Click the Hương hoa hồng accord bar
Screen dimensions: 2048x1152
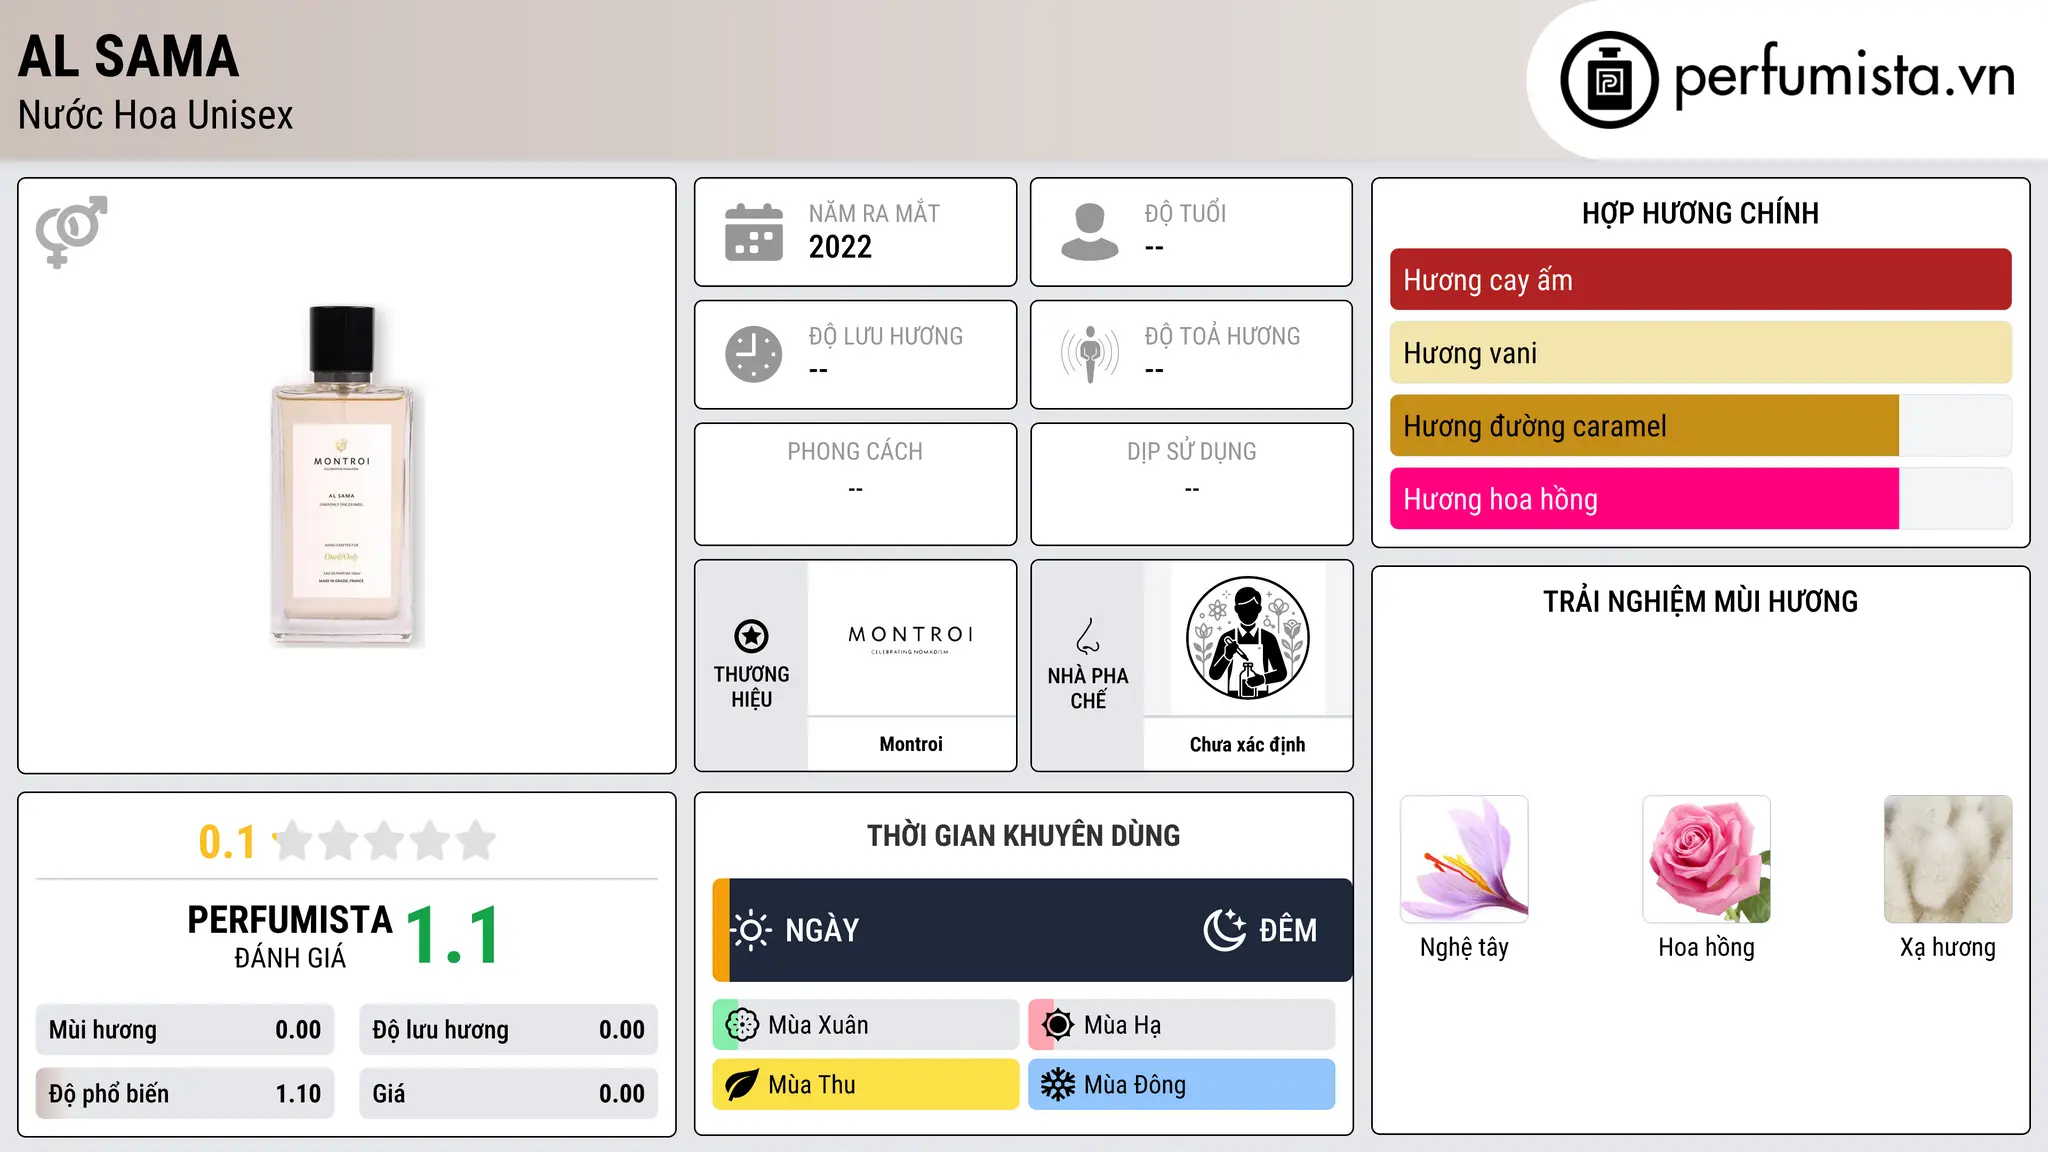1700,499
